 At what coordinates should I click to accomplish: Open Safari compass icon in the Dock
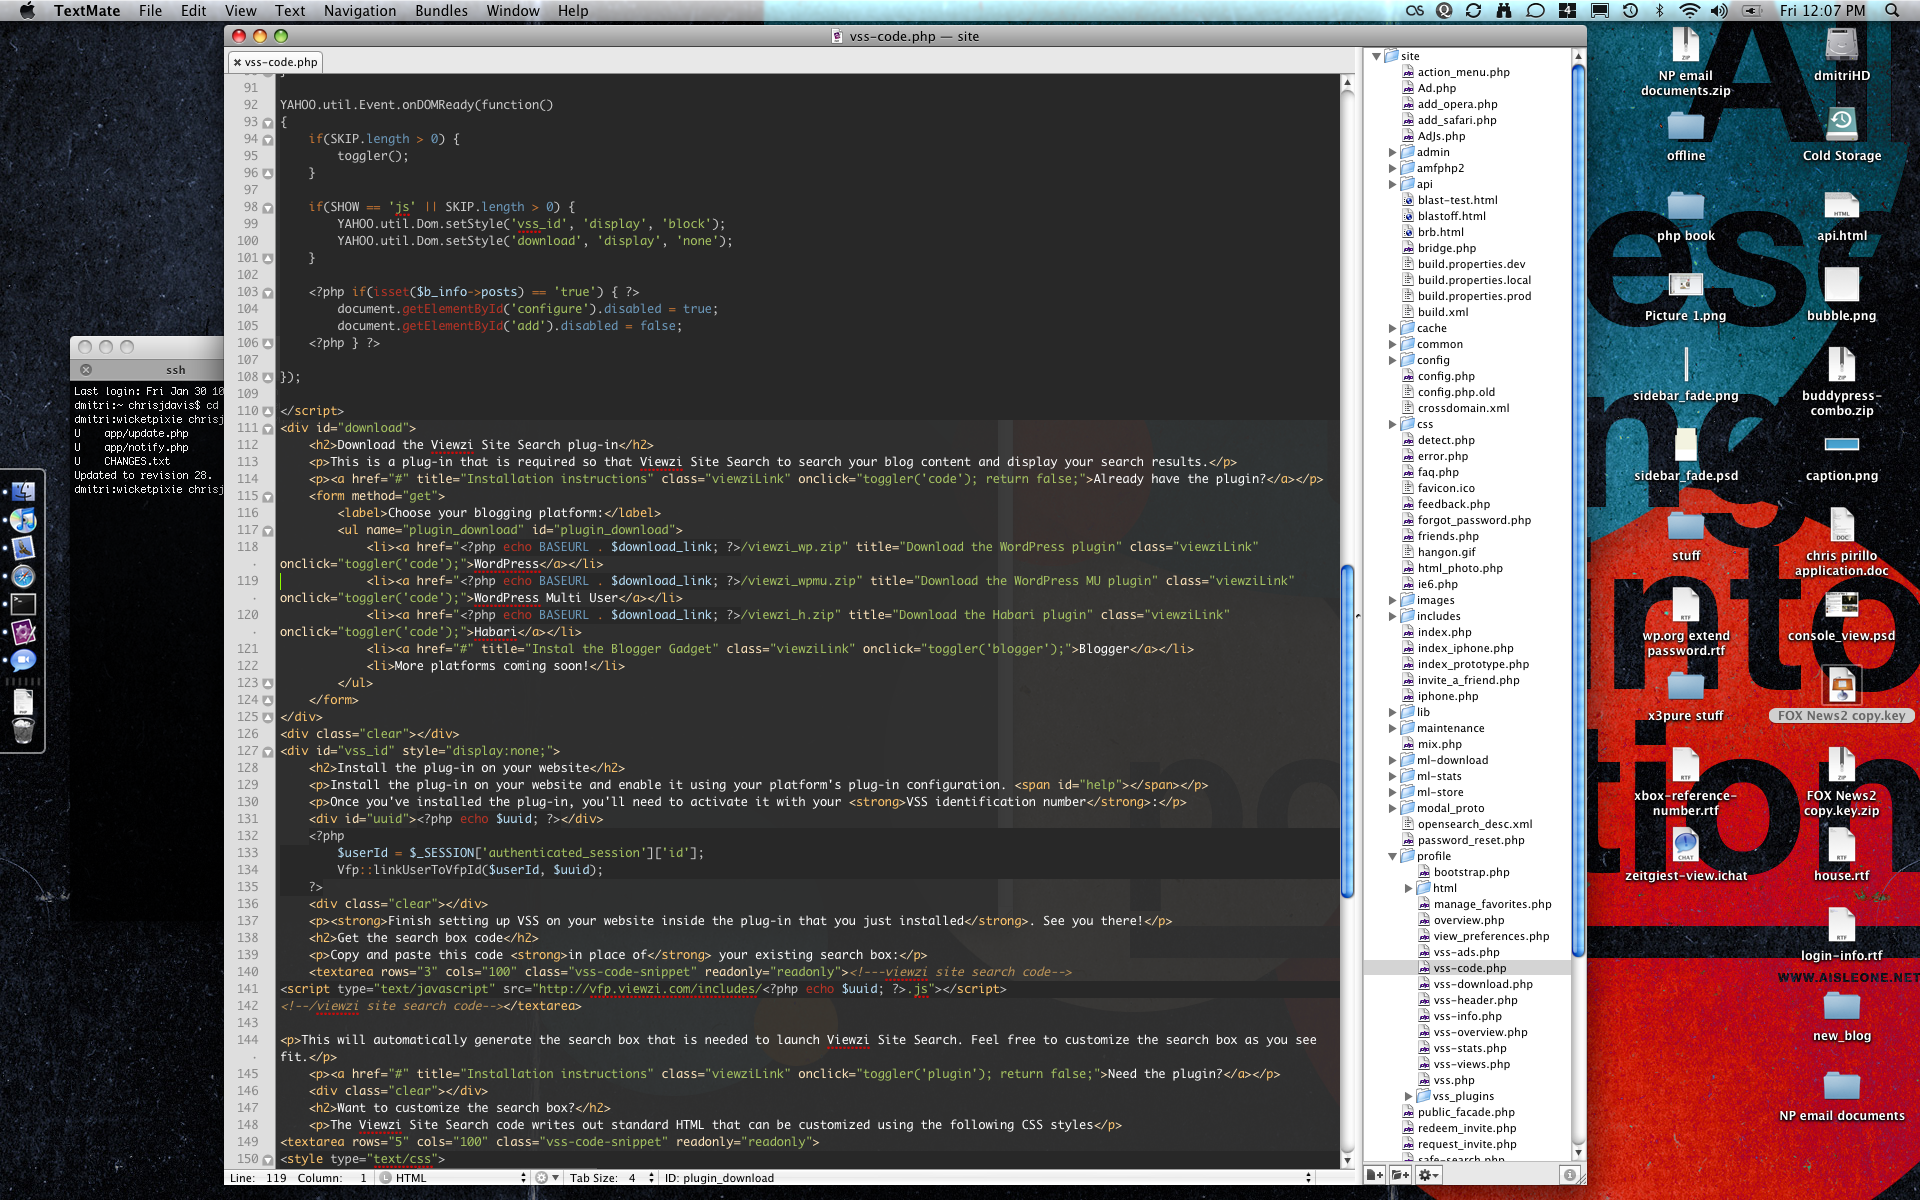tap(23, 576)
